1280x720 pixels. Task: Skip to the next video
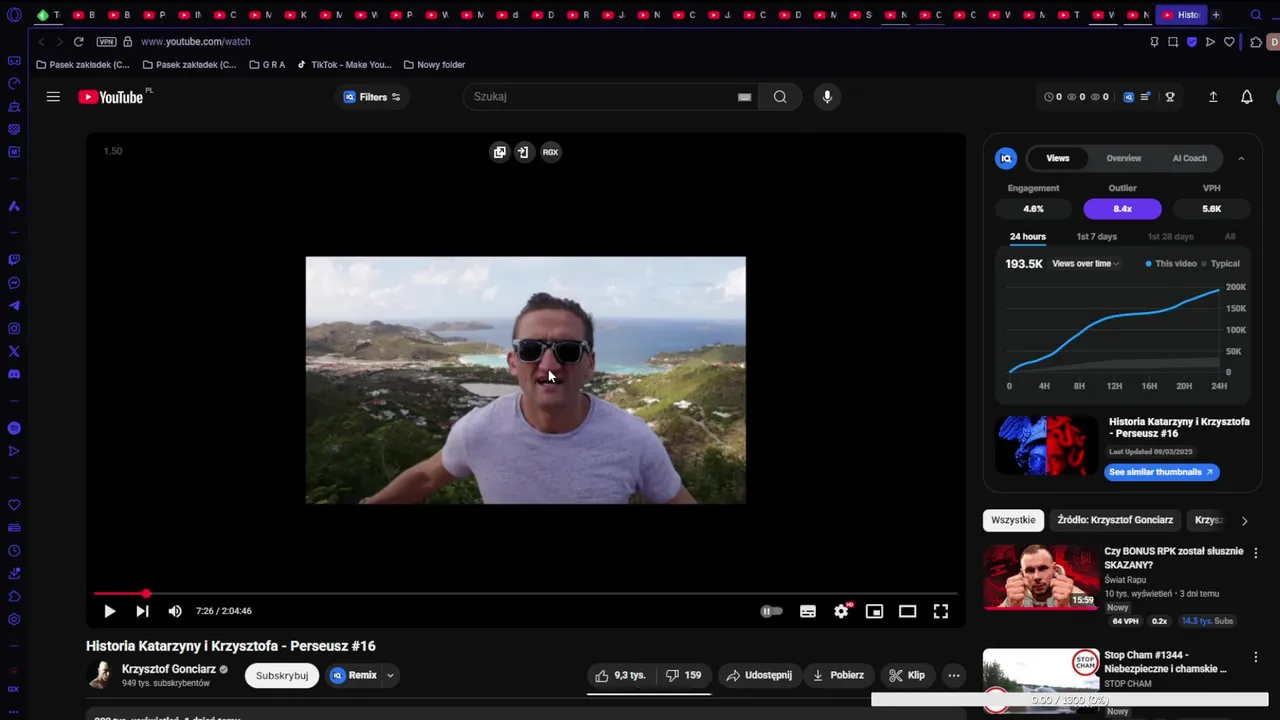pyautogui.click(x=142, y=611)
